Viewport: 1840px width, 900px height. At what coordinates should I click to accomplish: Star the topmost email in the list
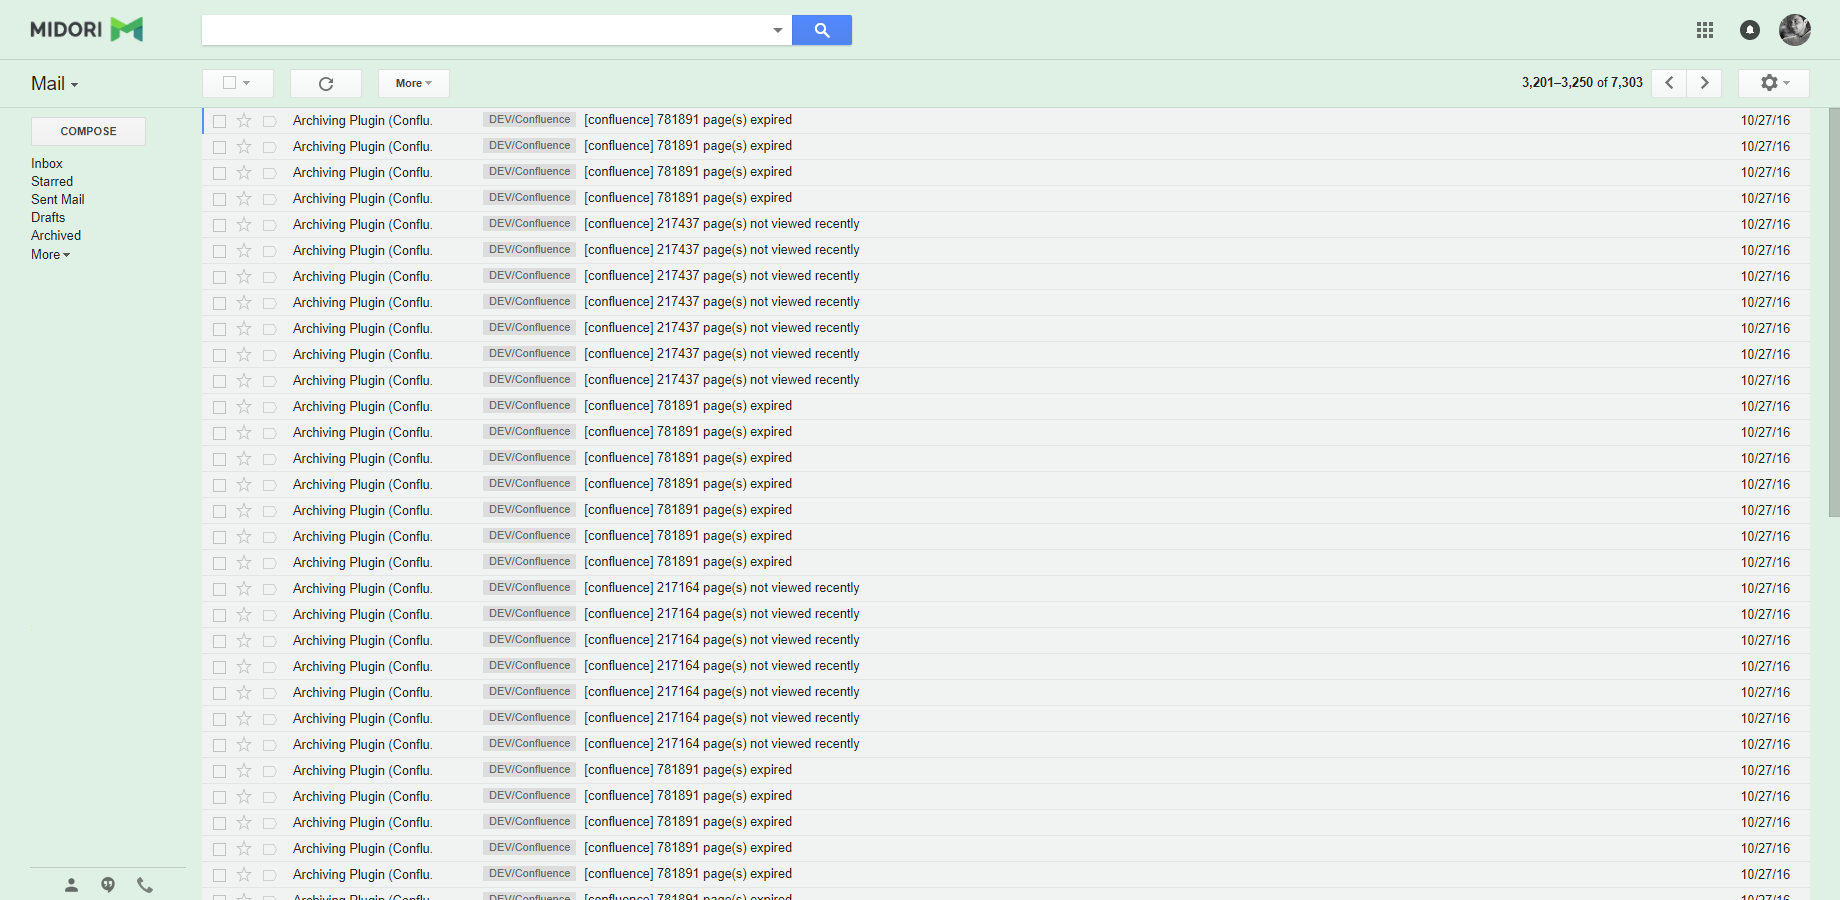244,120
